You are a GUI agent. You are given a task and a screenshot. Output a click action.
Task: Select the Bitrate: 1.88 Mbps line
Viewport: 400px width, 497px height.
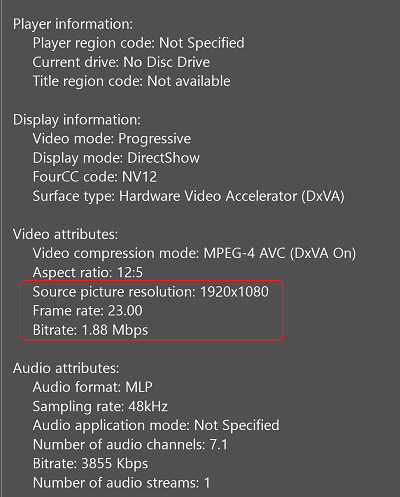coord(90,330)
